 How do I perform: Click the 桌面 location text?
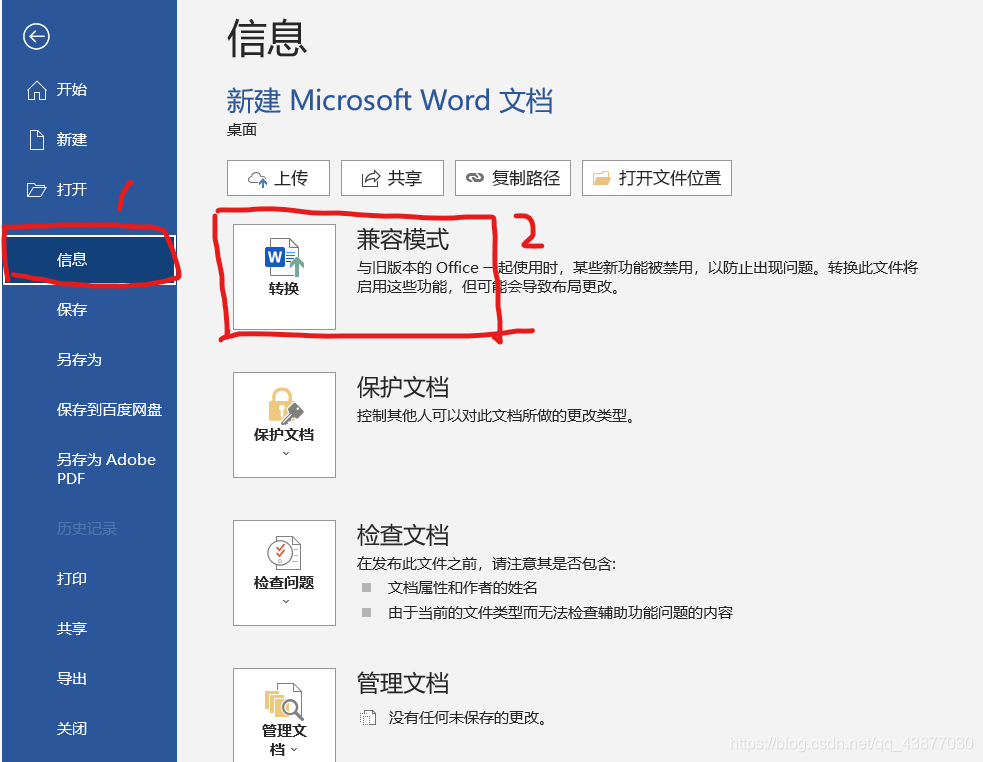coord(241,130)
